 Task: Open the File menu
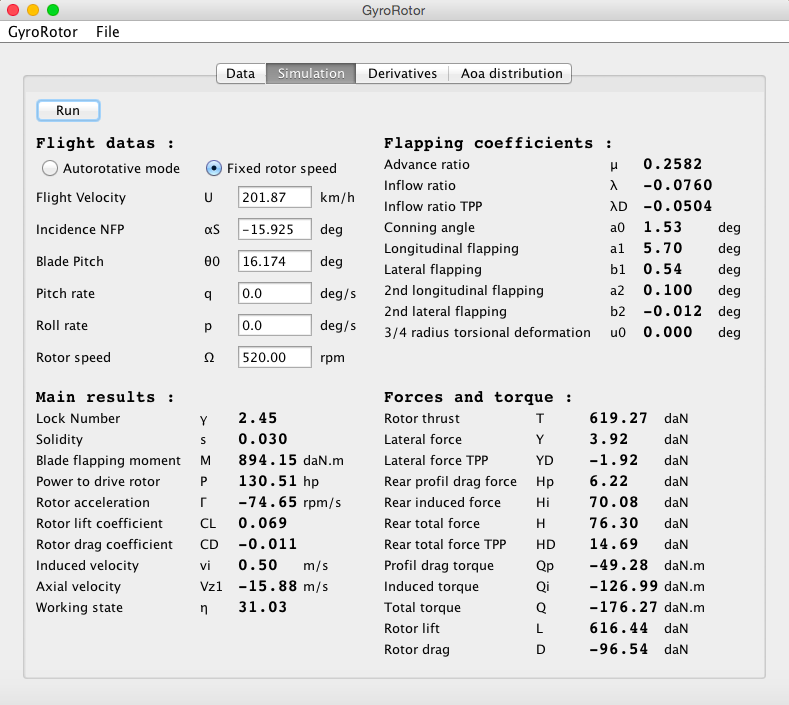coord(108,32)
